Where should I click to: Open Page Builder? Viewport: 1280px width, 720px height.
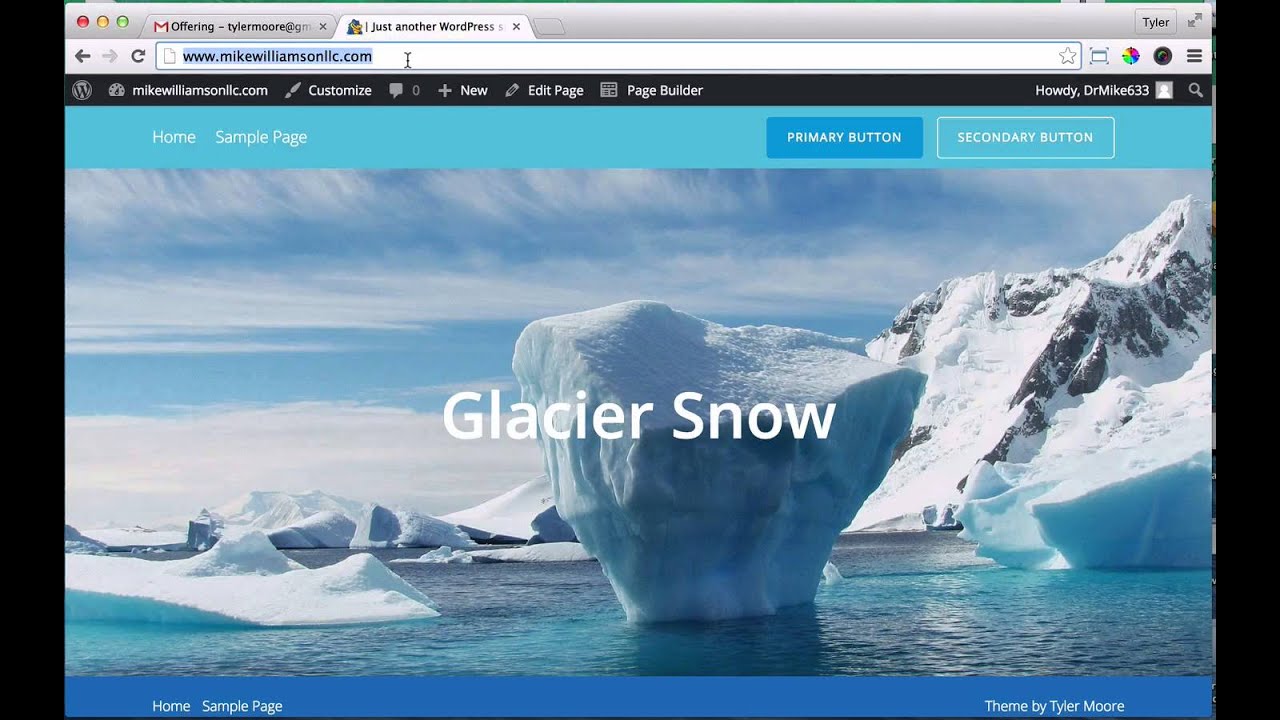point(652,90)
